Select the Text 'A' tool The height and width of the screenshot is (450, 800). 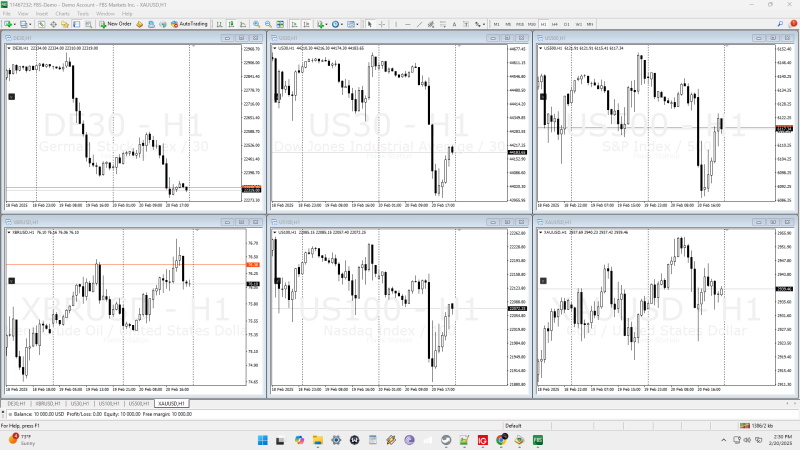454,24
